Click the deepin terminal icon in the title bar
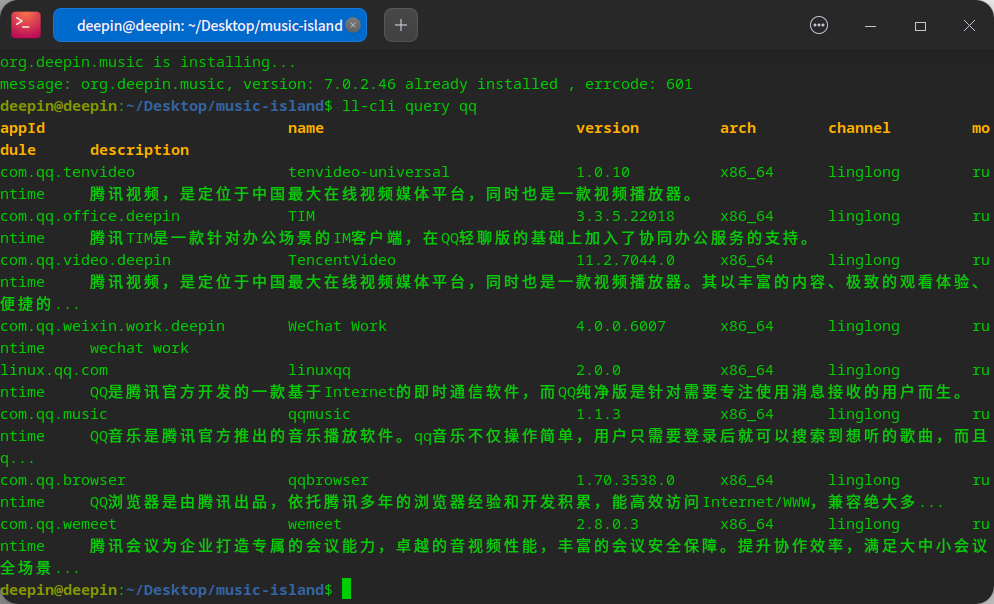Screen dimensions: 994x604 point(25,24)
